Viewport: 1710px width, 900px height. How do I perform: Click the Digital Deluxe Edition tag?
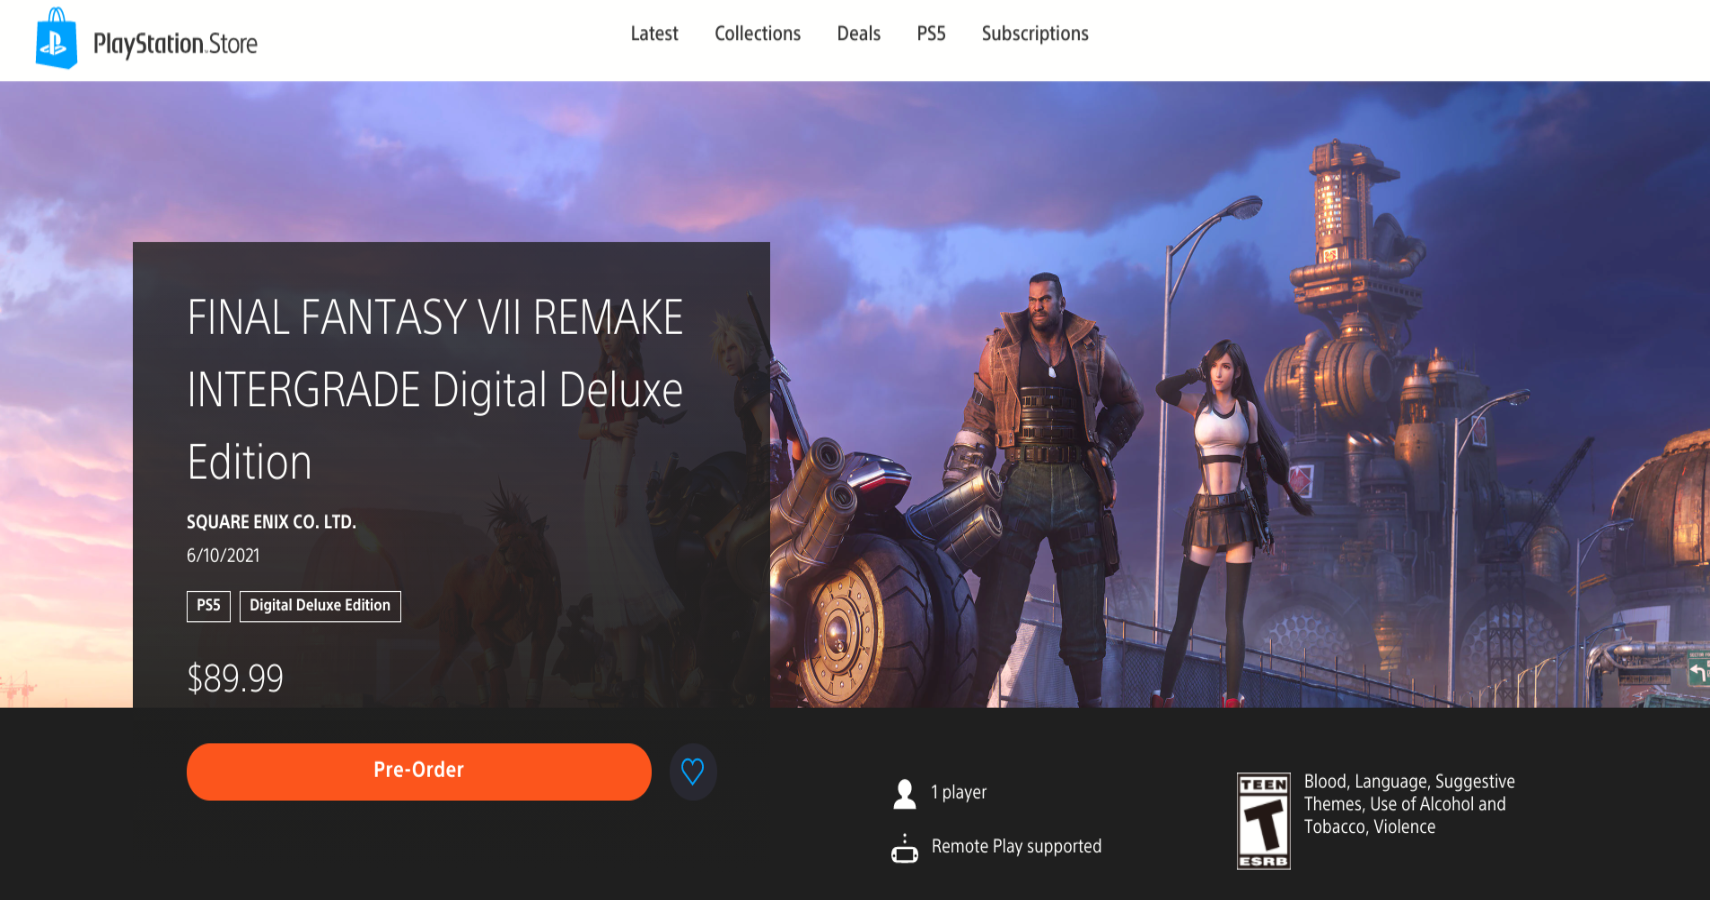click(x=320, y=606)
